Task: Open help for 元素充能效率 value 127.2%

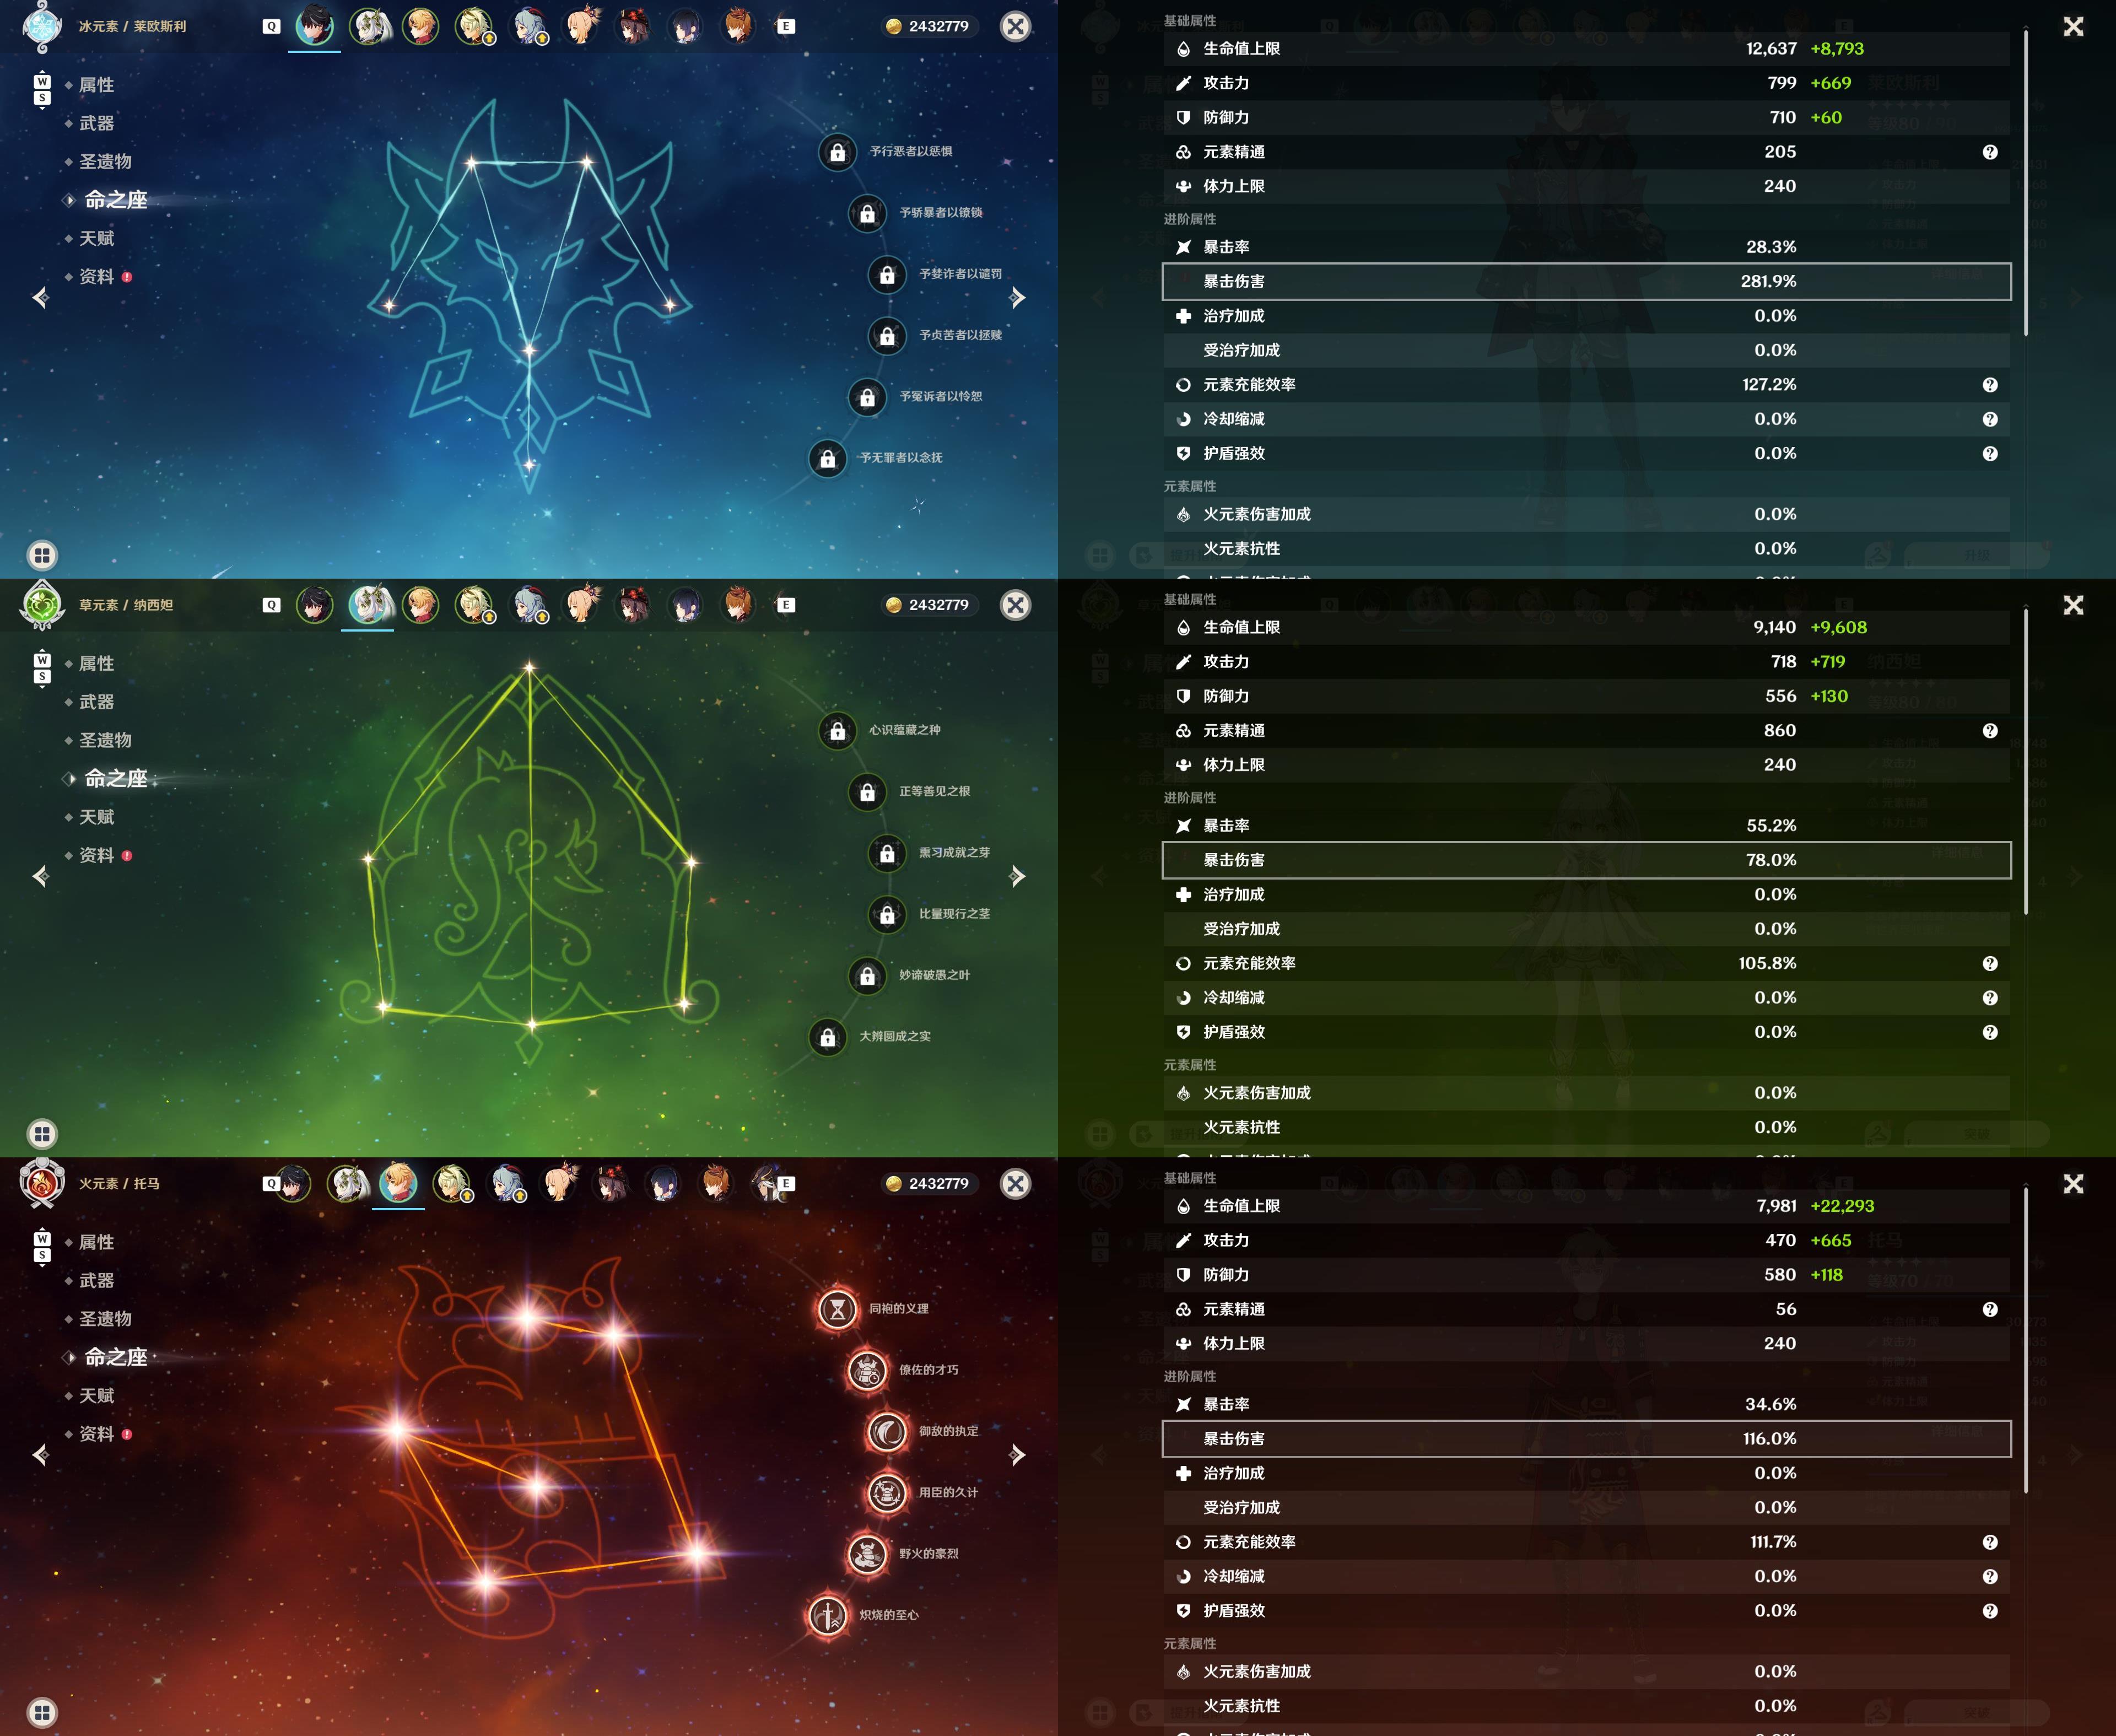Action: pyautogui.click(x=1989, y=385)
